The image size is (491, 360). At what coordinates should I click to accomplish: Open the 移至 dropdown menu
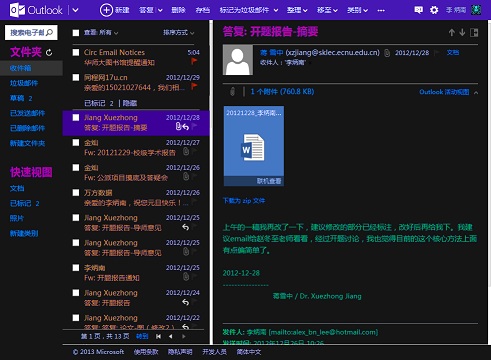pyautogui.click(x=327, y=10)
